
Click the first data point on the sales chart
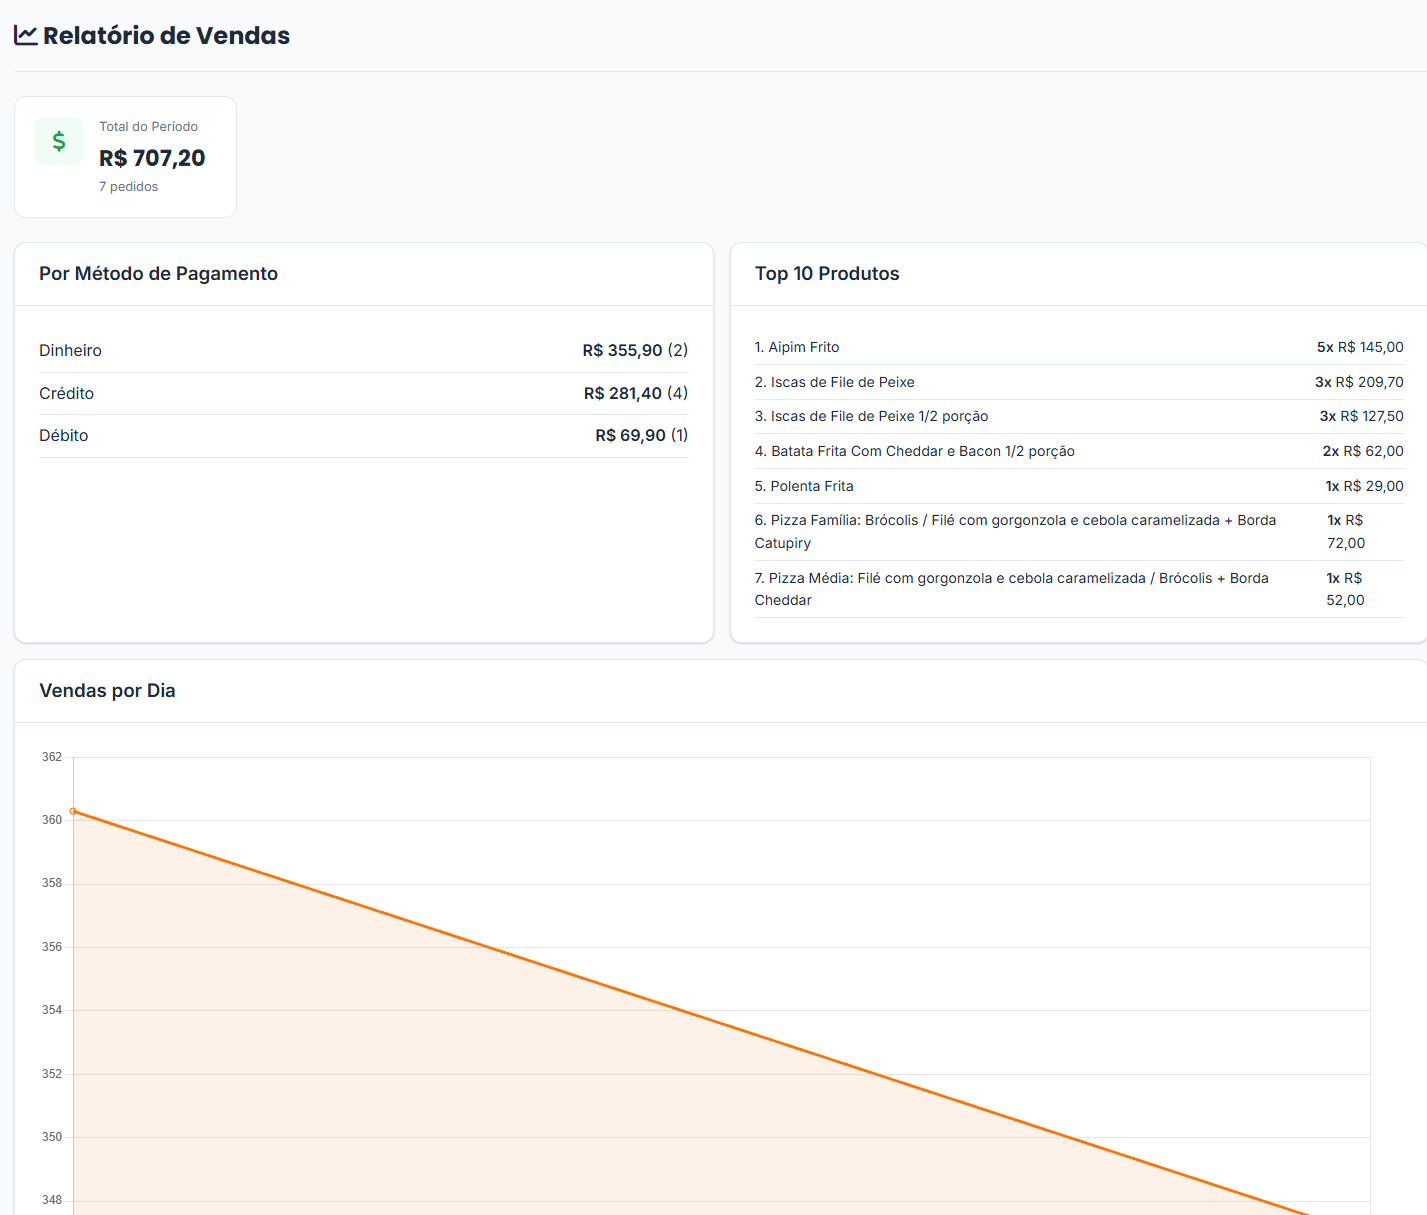point(73,811)
